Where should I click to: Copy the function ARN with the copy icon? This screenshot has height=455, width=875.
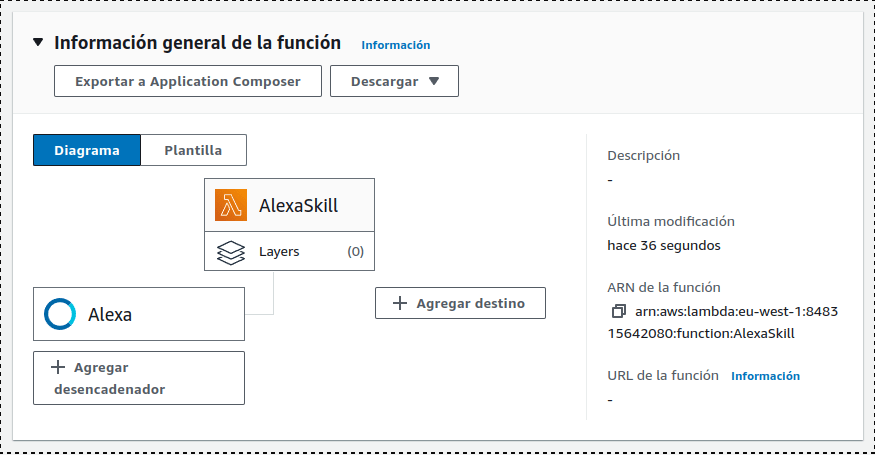pos(618,311)
